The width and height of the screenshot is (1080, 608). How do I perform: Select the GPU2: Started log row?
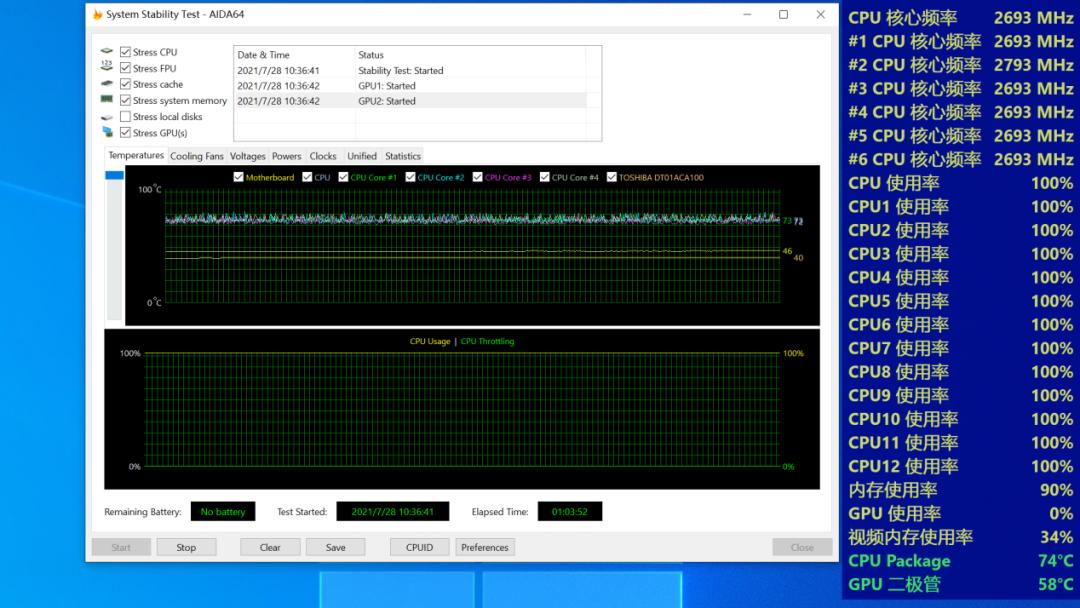400,101
